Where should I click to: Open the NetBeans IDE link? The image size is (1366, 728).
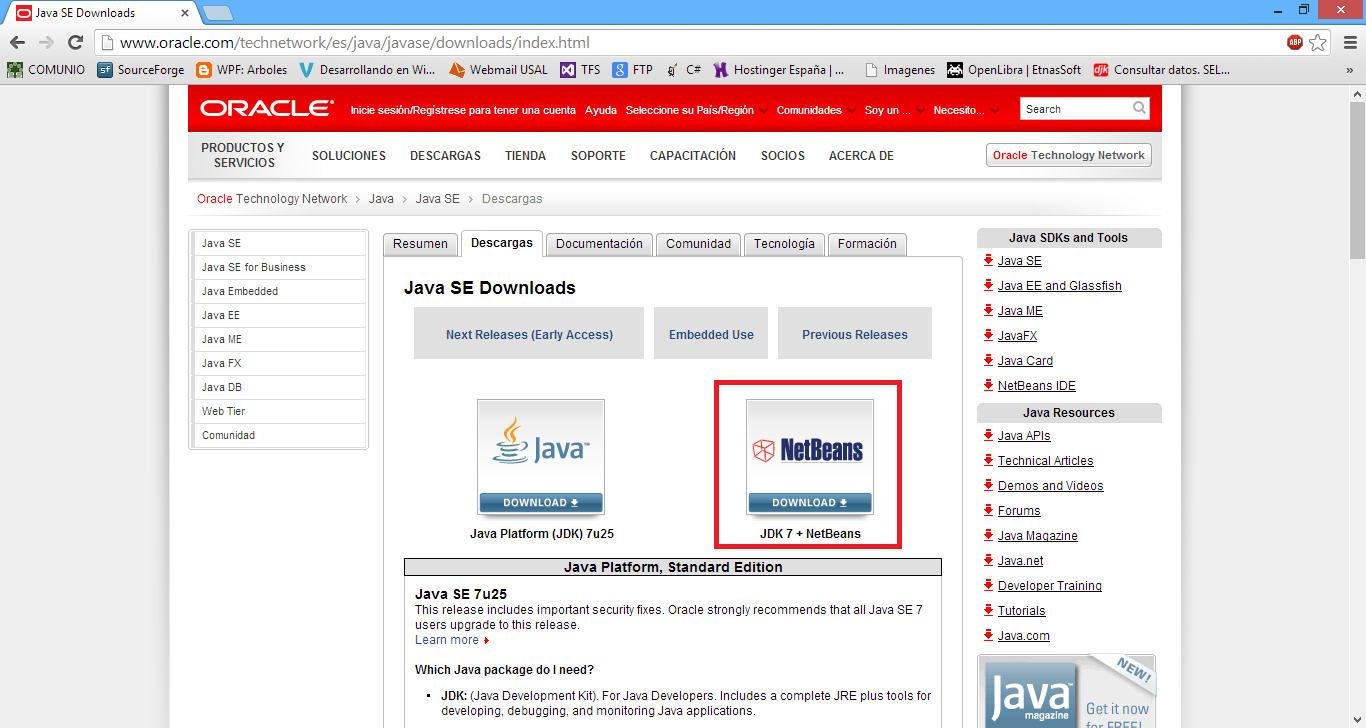pos(1036,386)
